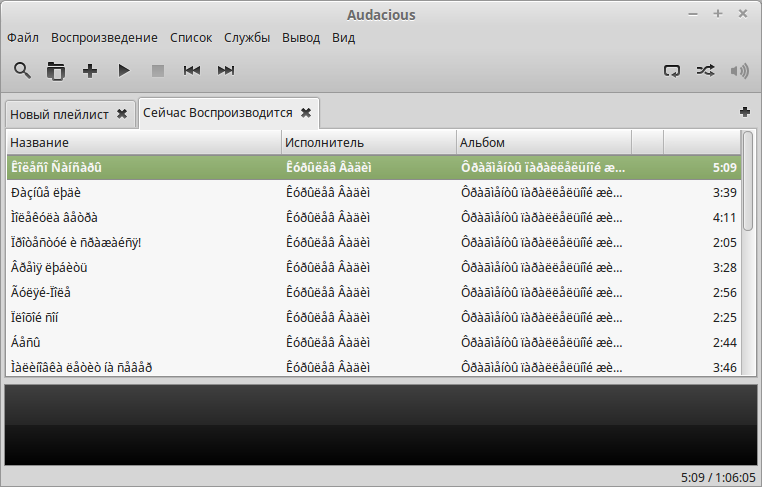Screen dimensions: 762x487
Task: Close the Новый плейлист tab
Action: pos(122,114)
